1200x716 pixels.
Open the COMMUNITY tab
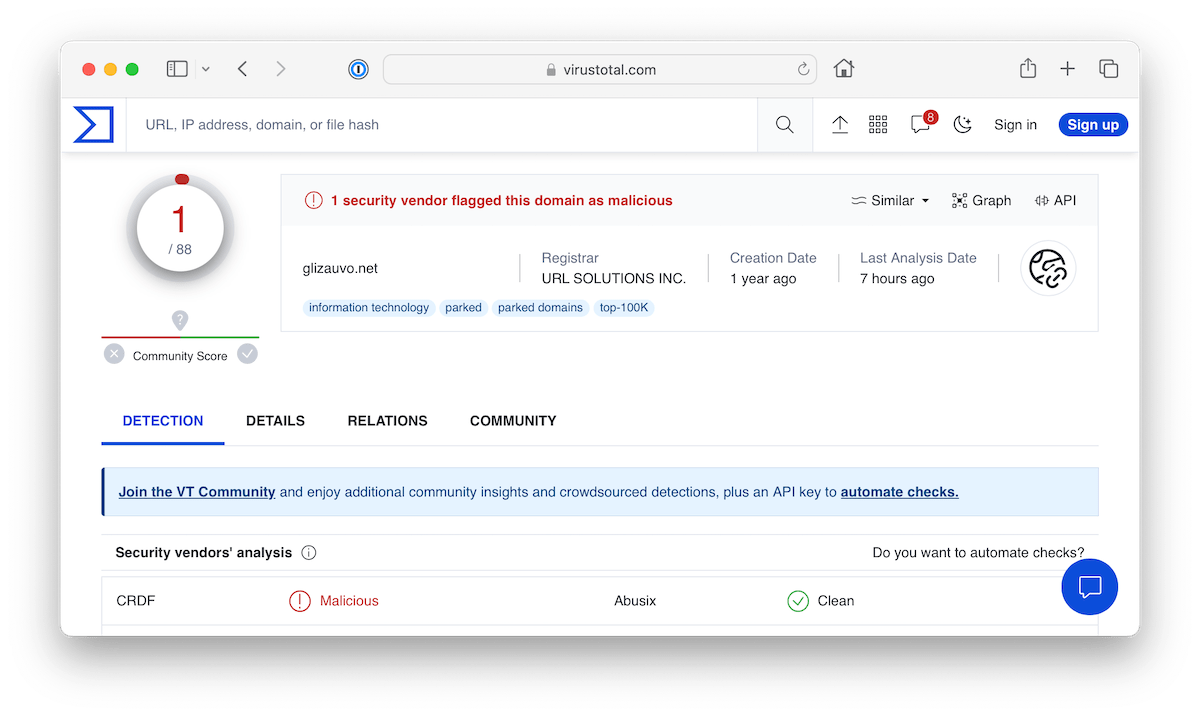pyautogui.click(x=513, y=421)
